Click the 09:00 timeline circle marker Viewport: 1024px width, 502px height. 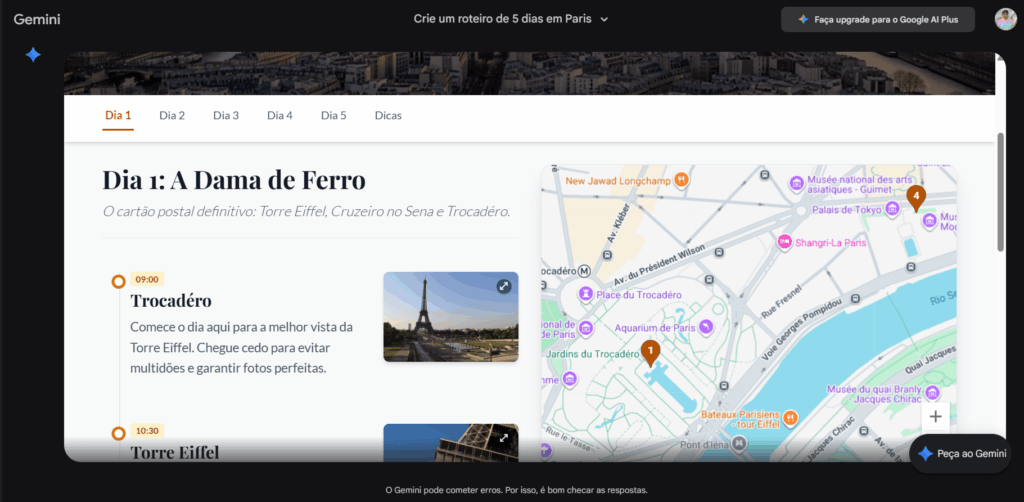click(x=118, y=281)
